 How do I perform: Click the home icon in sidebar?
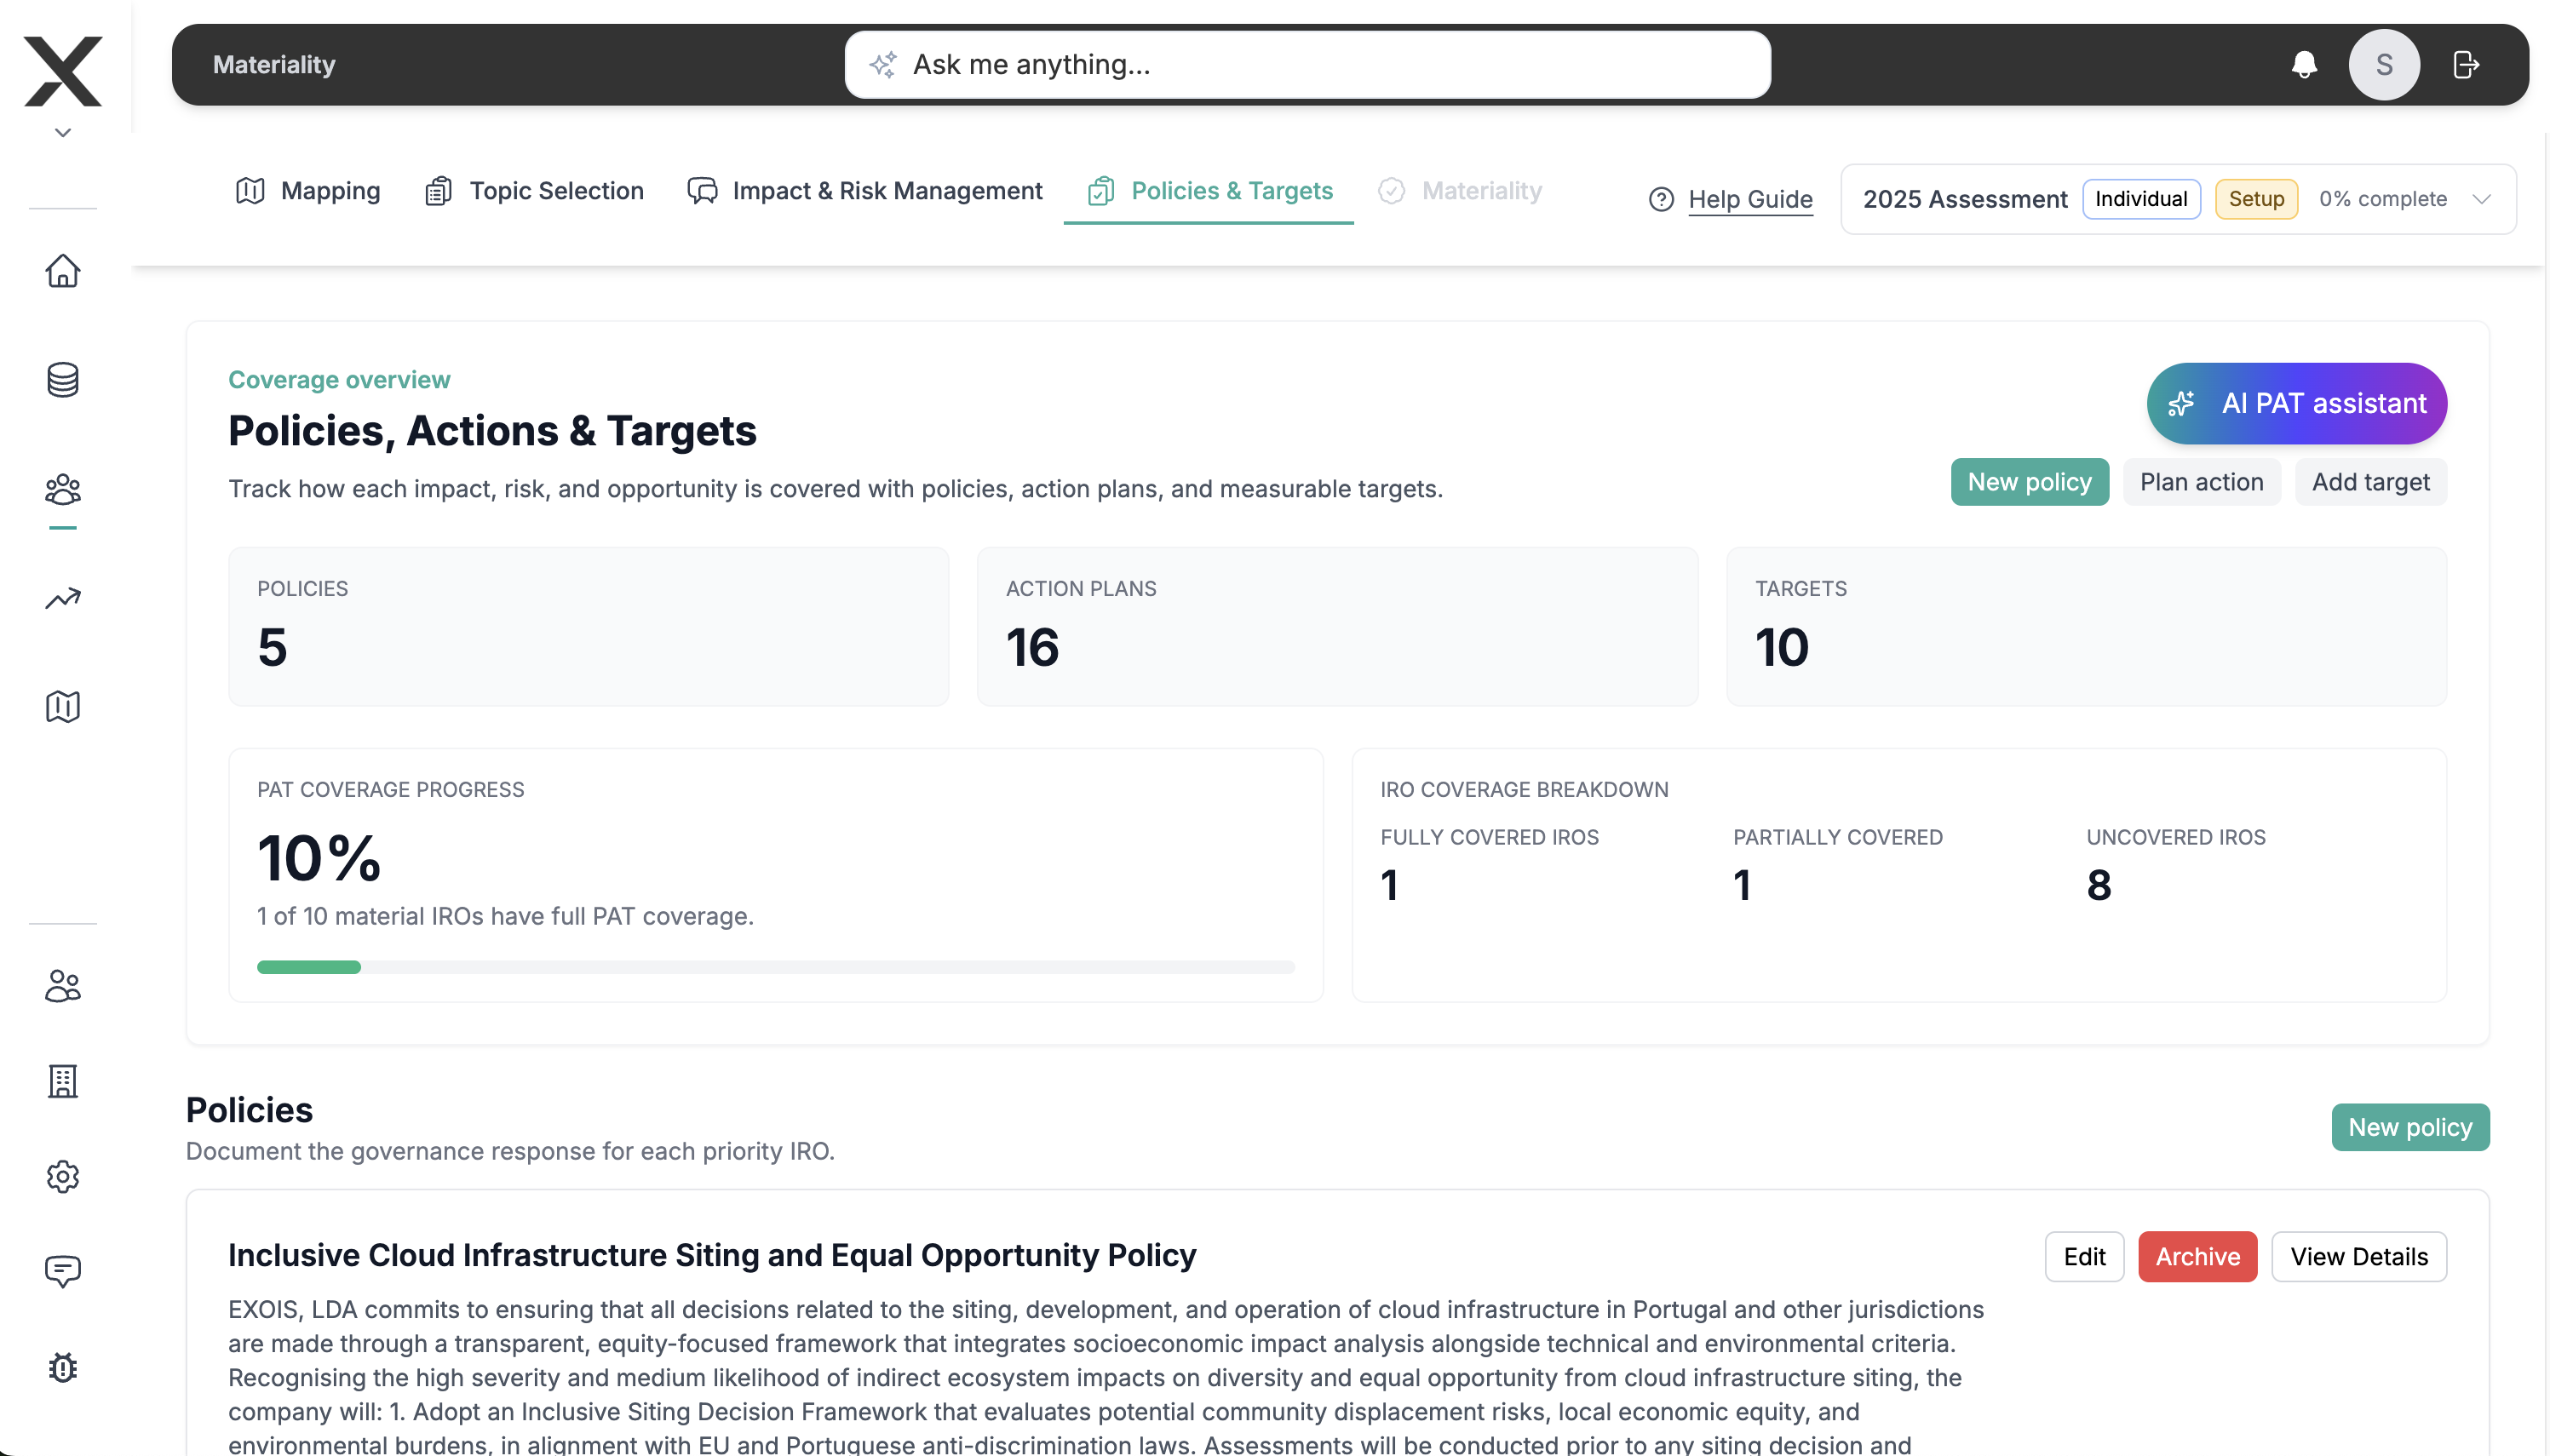tap(62, 271)
